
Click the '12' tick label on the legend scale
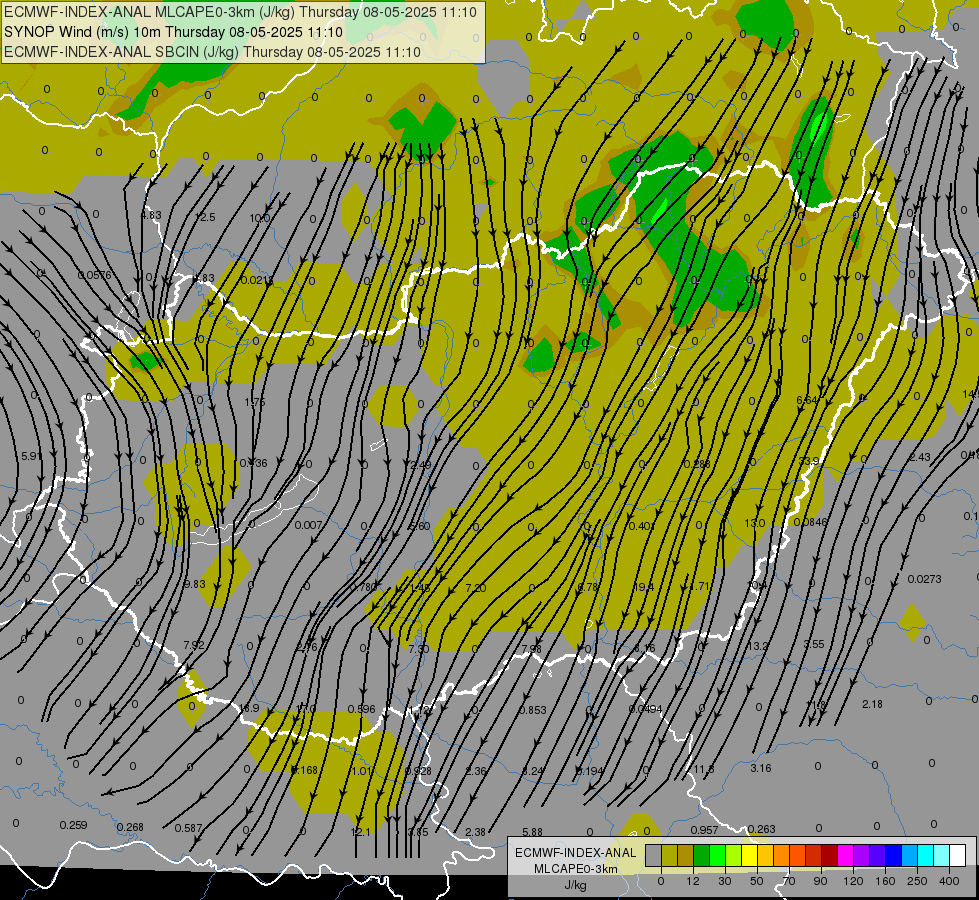693,881
